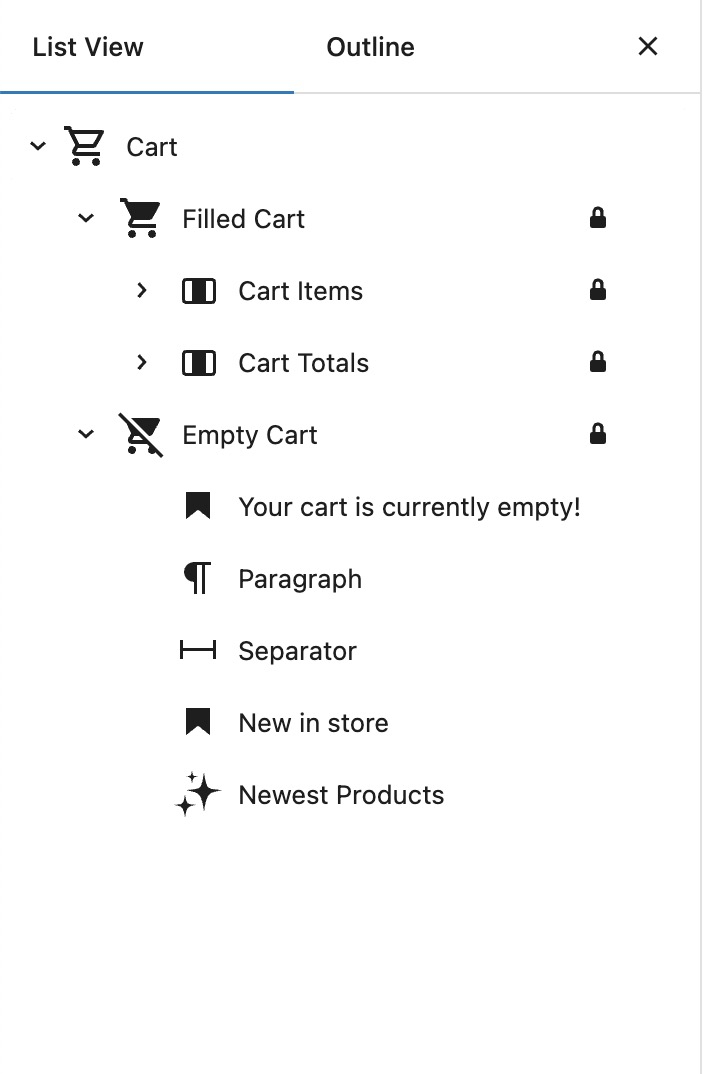Toggle the lock on Cart Items
This screenshot has height=1074, width=708.
pos(598,290)
